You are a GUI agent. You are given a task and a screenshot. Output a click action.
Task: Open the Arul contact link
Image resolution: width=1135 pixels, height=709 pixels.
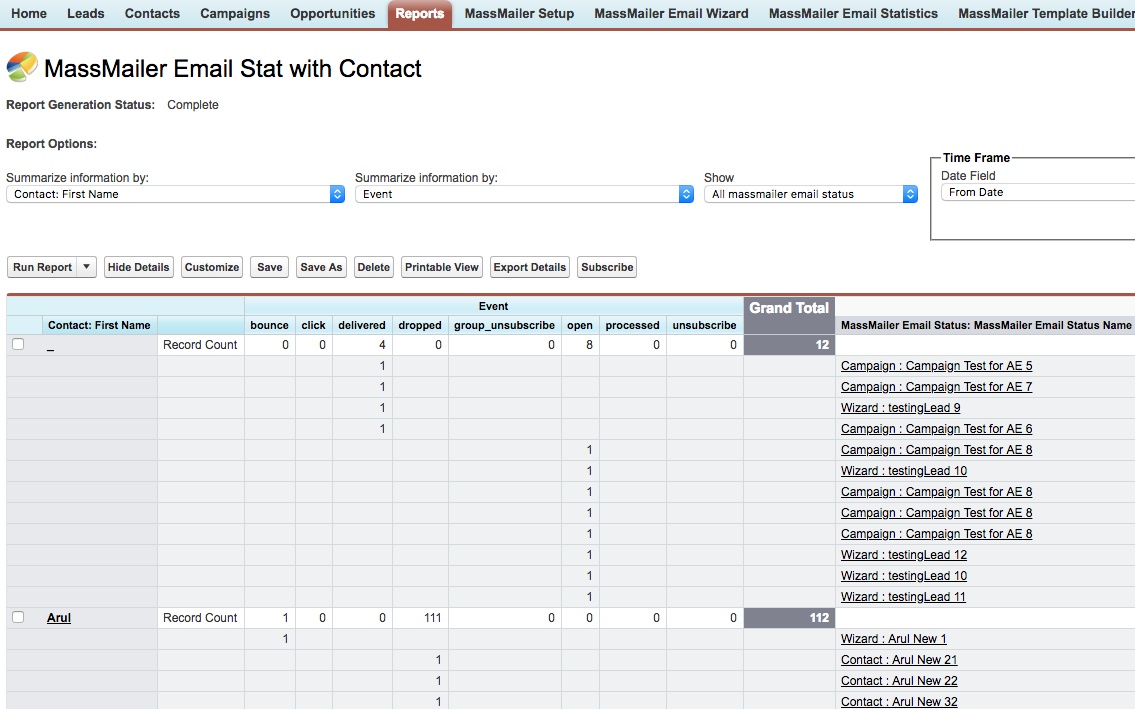click(x=59, y=618)
